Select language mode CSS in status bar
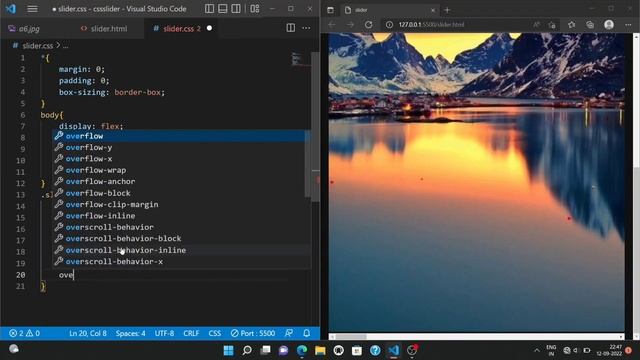 click(x=215, y=333)
